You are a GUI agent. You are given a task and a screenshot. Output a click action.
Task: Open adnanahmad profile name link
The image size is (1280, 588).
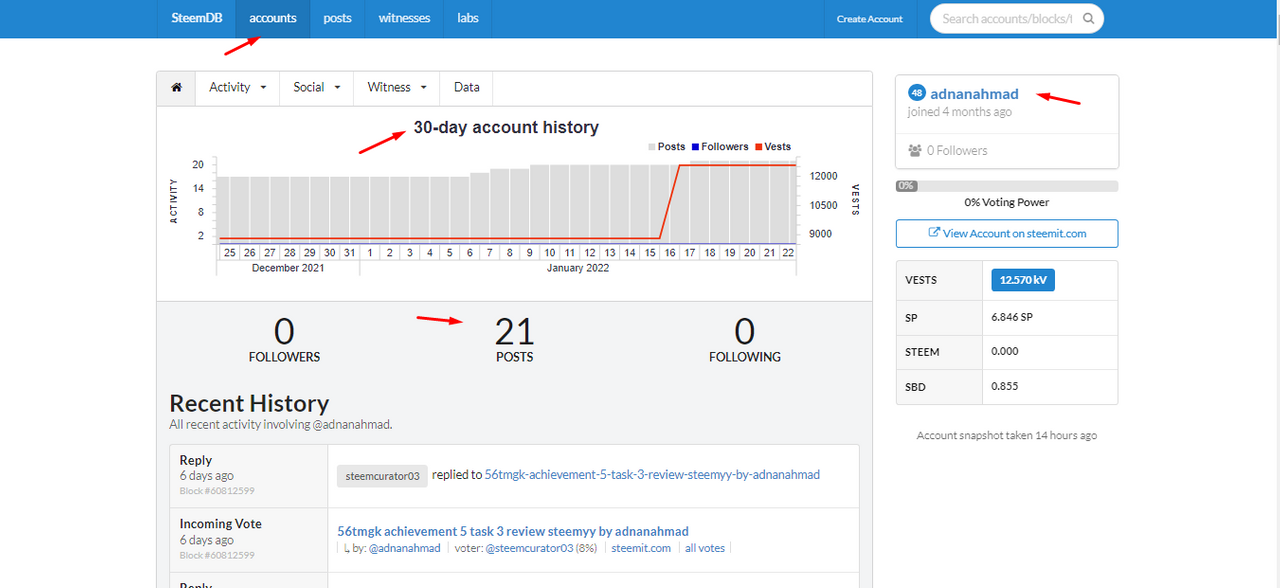[974, 94]
